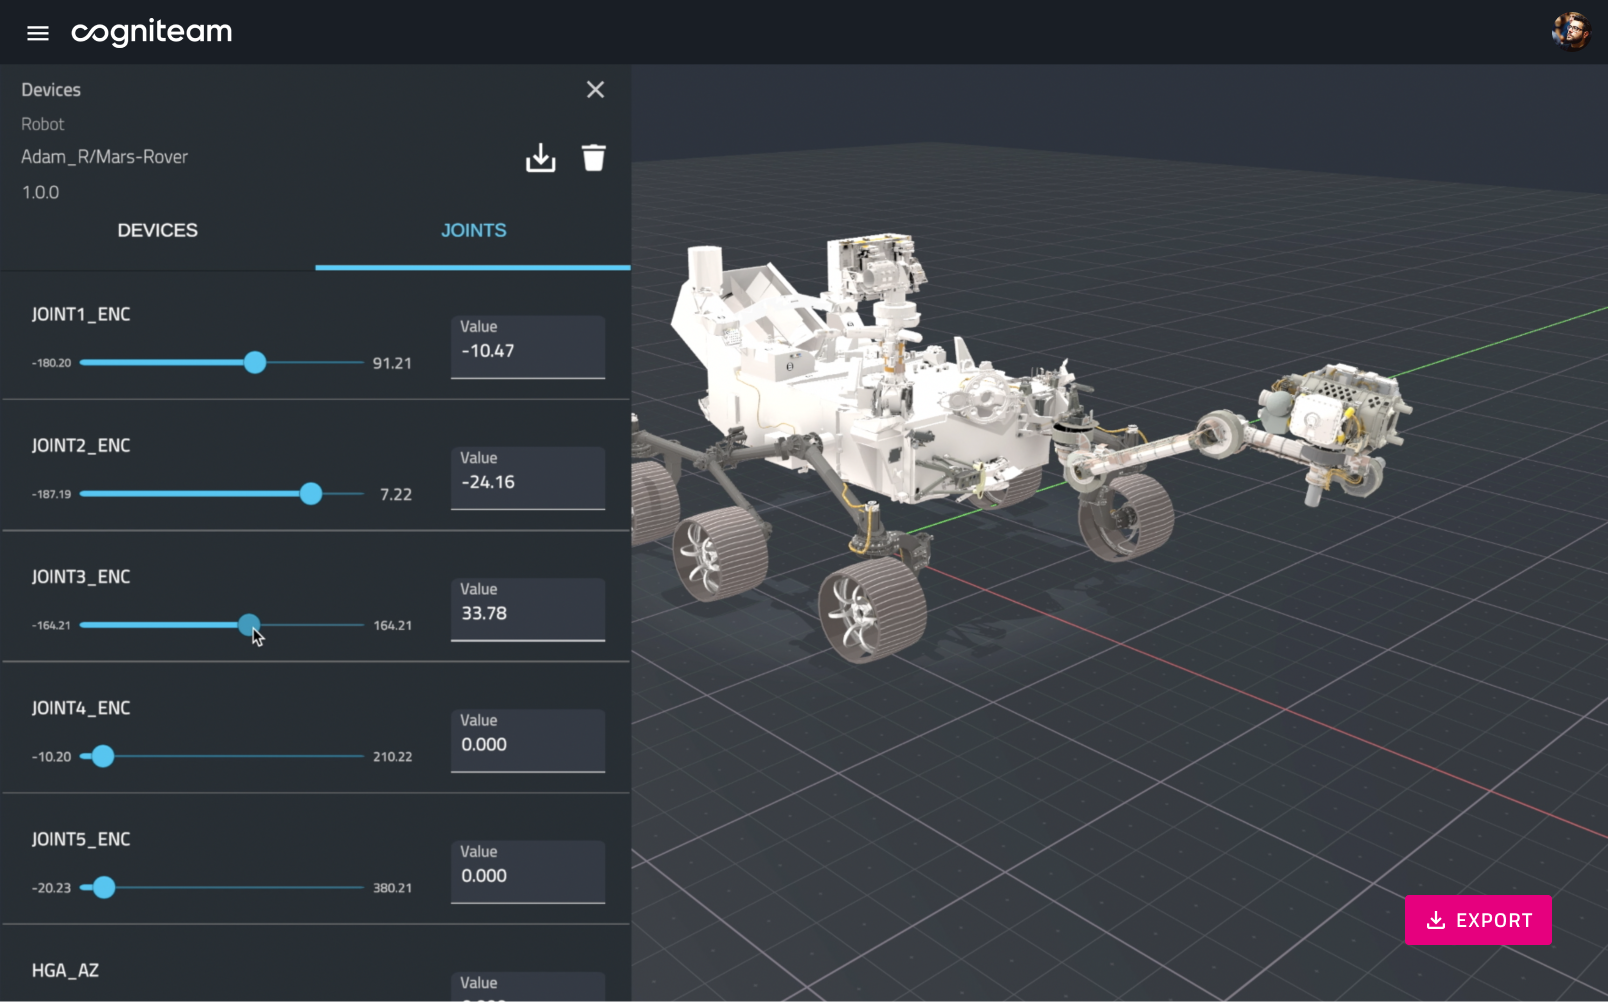Switch to the JOINTS tab
The width and height of the screenshot is (1608, 1002).
click(473, 230)
